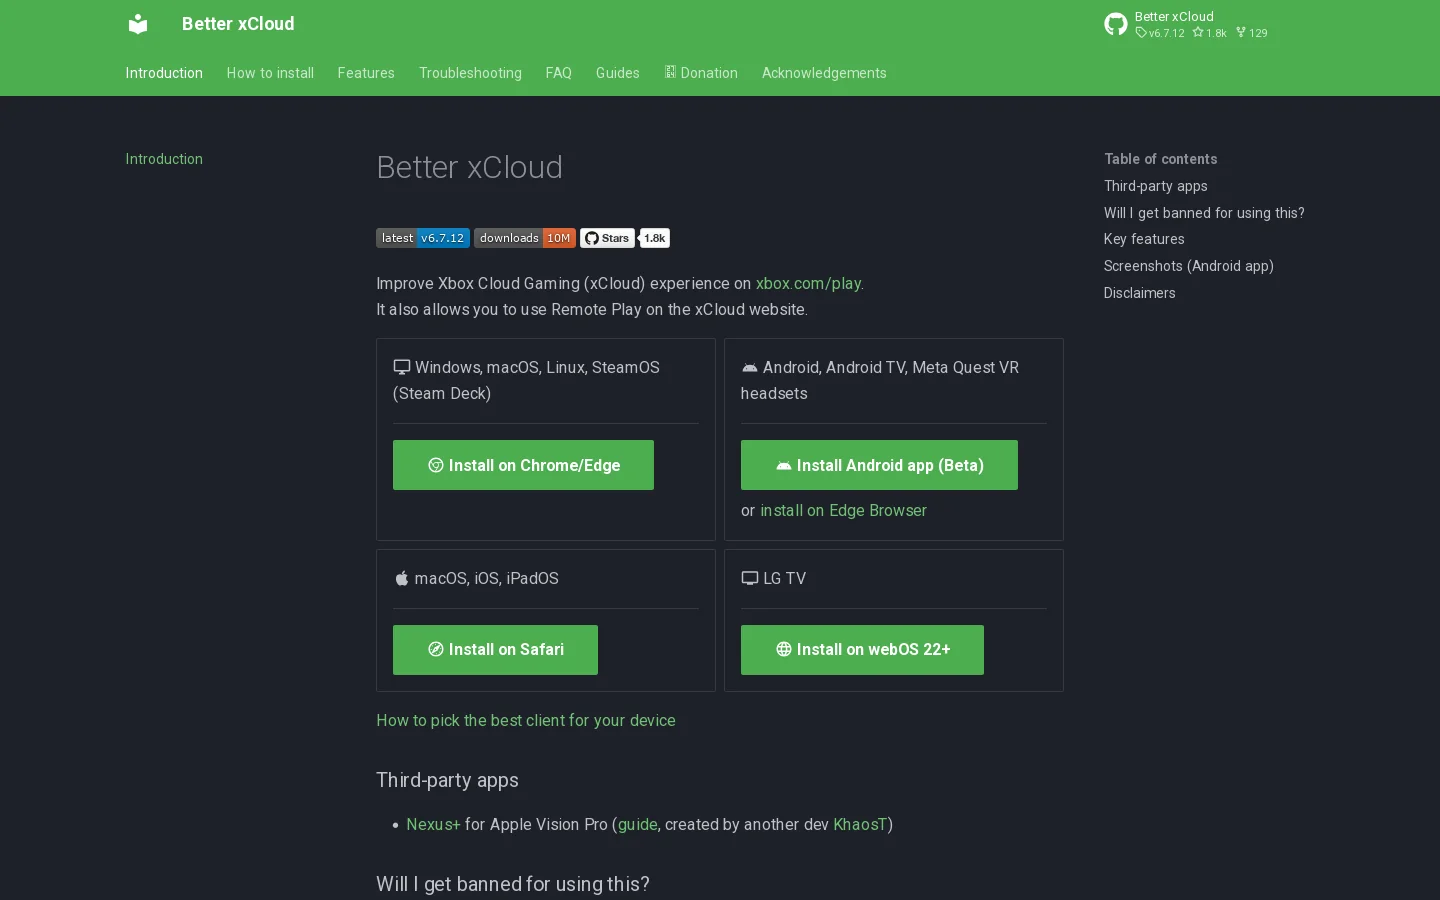Click the monitor icon beside Windows, macOS, Linux
This screenshot has width=1440, height=900.
point(402,367)
